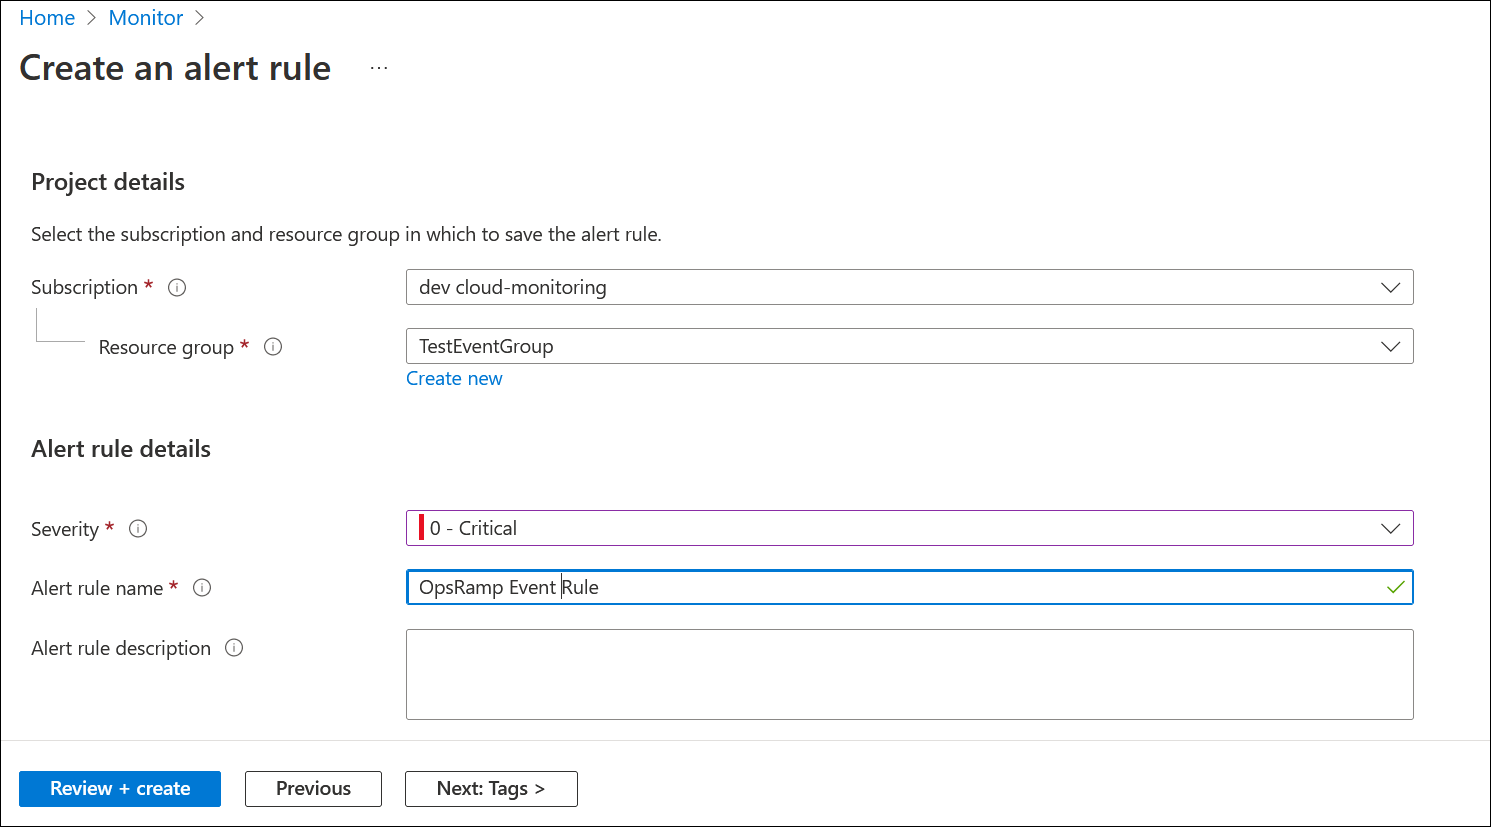Click the Previous button
This screenshot has height=827, width=1491.
[x=313, y=789]
